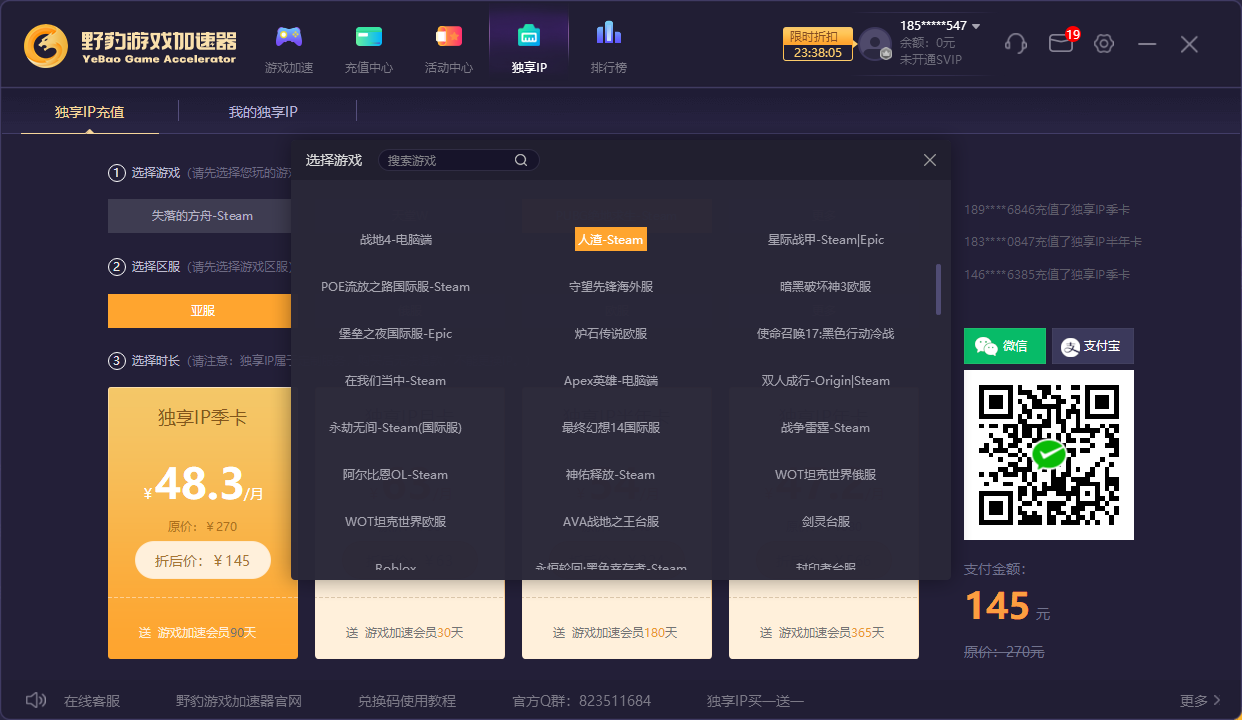Click 官方Q群: 823511684 text
Image resolution: width=1242 pixels, height=720 pixels.
pos(582,701)
